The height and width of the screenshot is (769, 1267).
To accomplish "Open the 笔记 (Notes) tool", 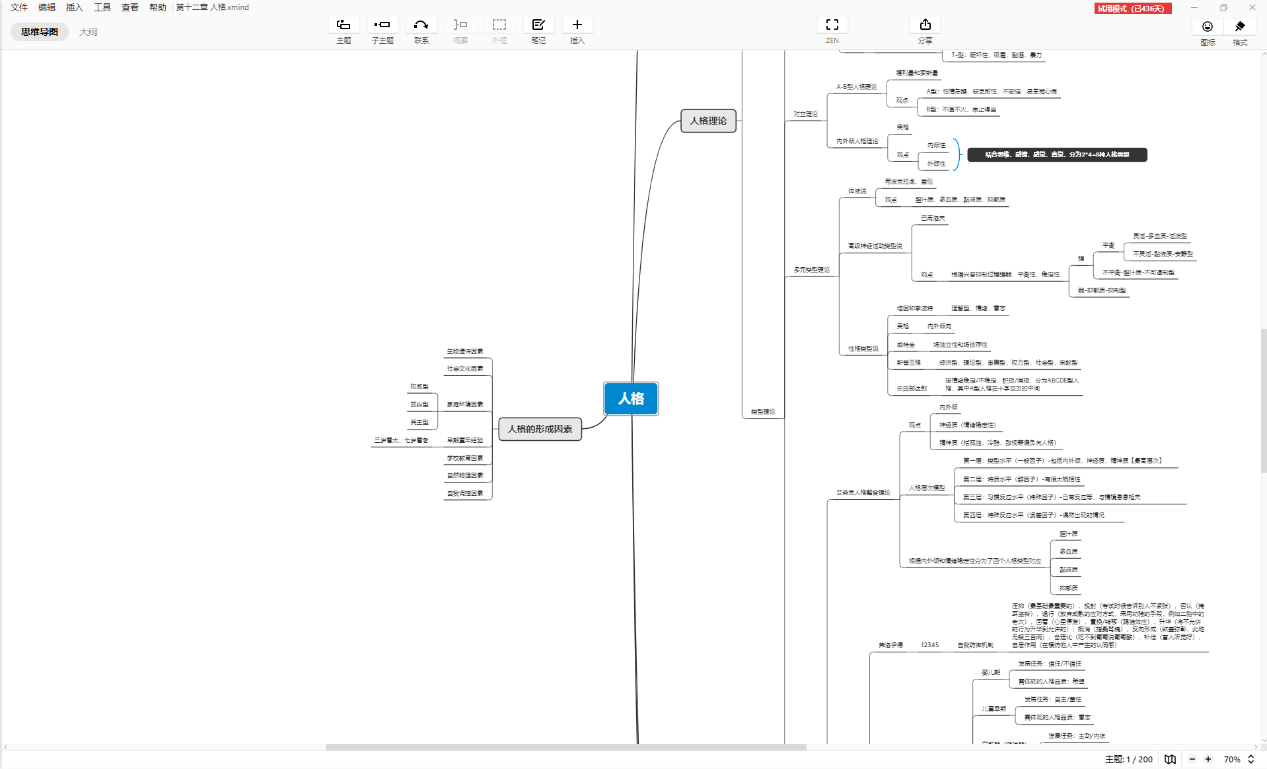I will coord(538,25).
